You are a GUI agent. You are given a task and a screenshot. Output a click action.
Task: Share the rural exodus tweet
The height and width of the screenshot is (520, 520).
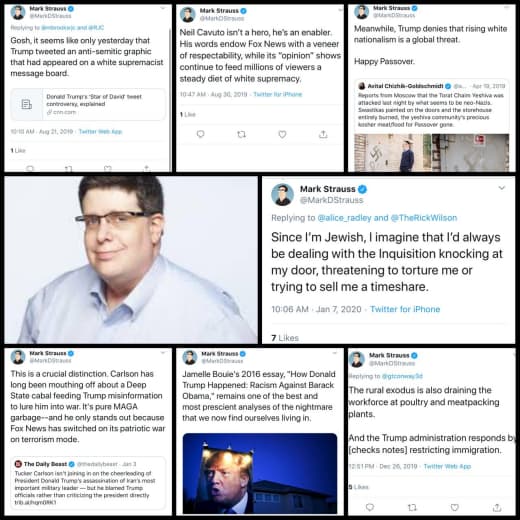click(x=497, y=507)
